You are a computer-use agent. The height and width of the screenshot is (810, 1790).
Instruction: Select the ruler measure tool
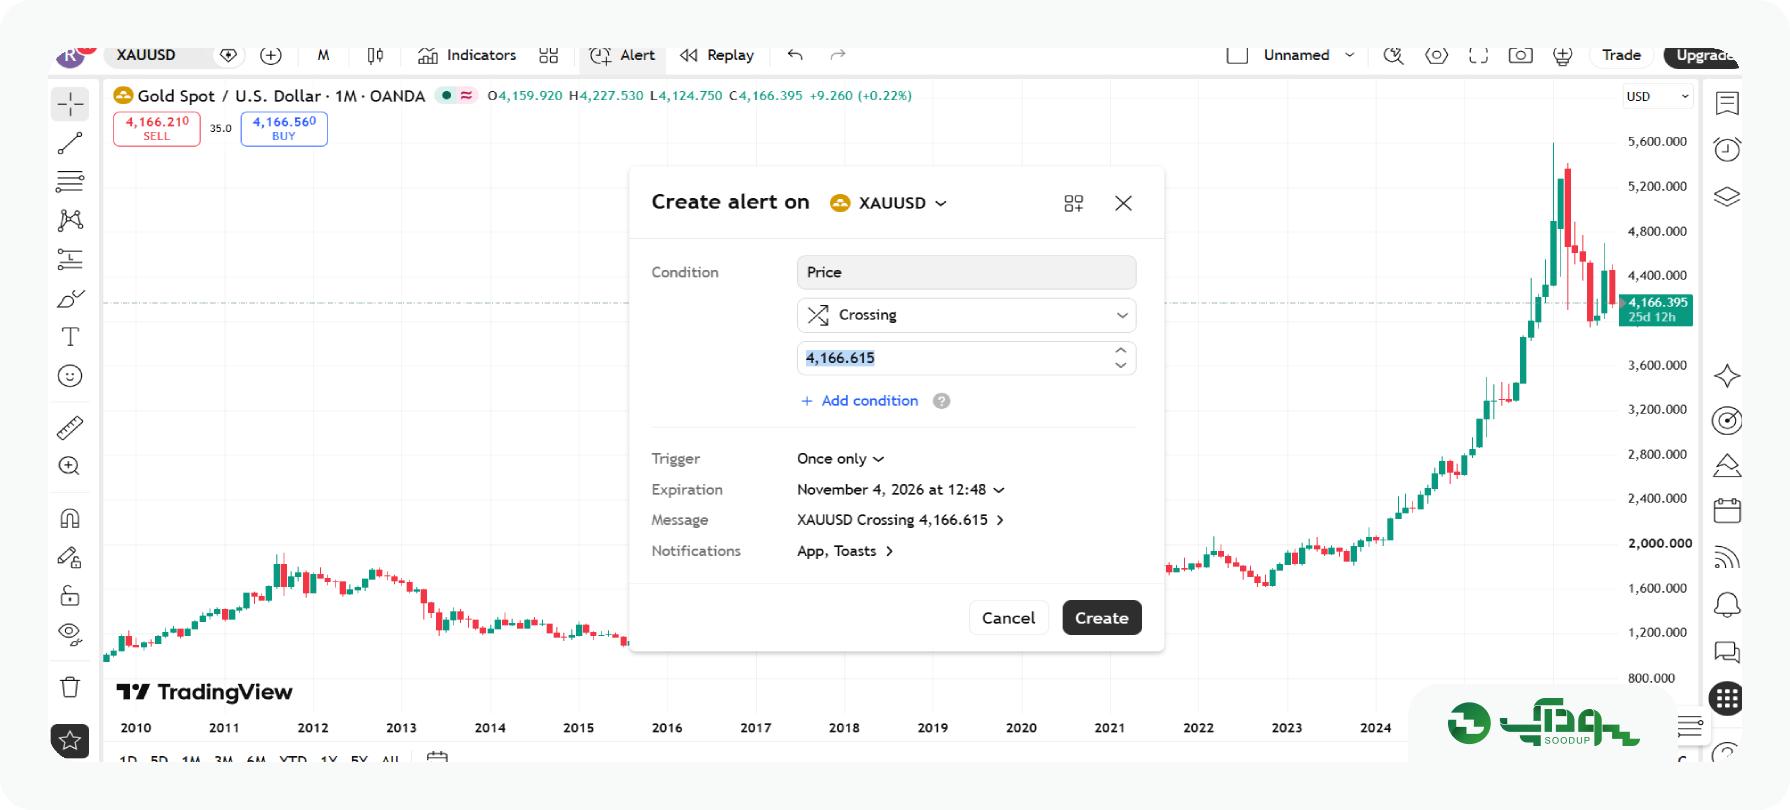click(70, 427)
